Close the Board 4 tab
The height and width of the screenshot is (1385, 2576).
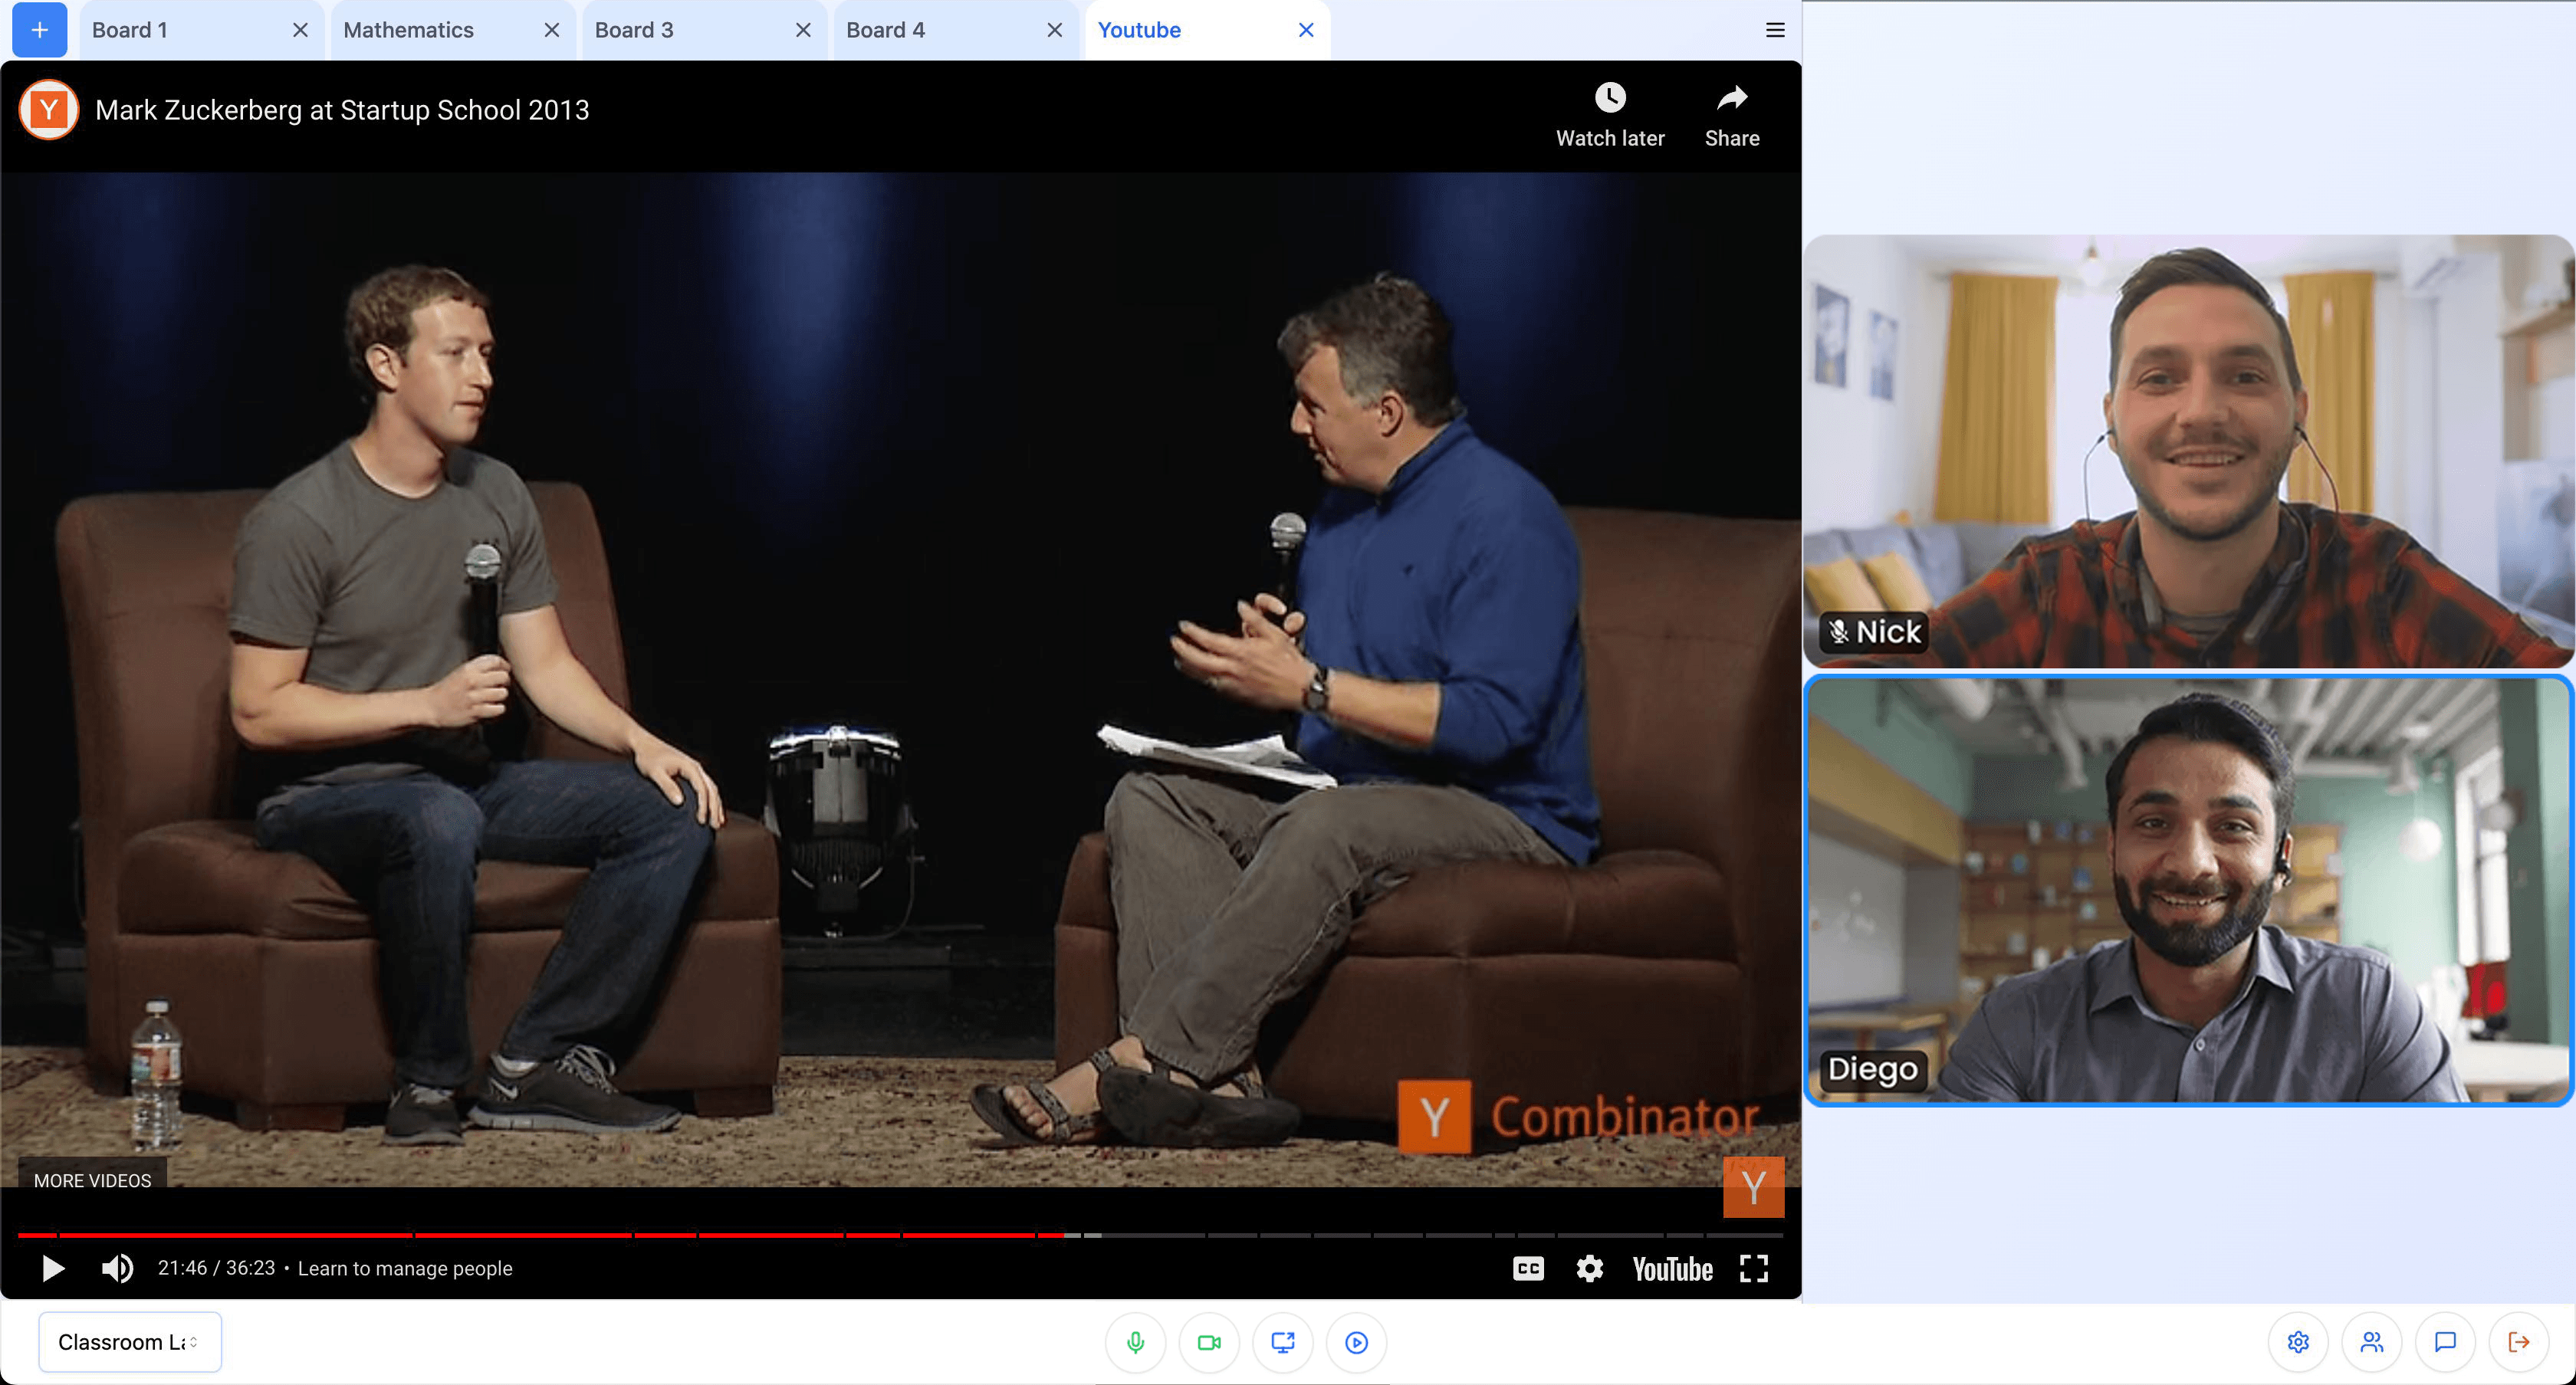(x=1054, y=30)
